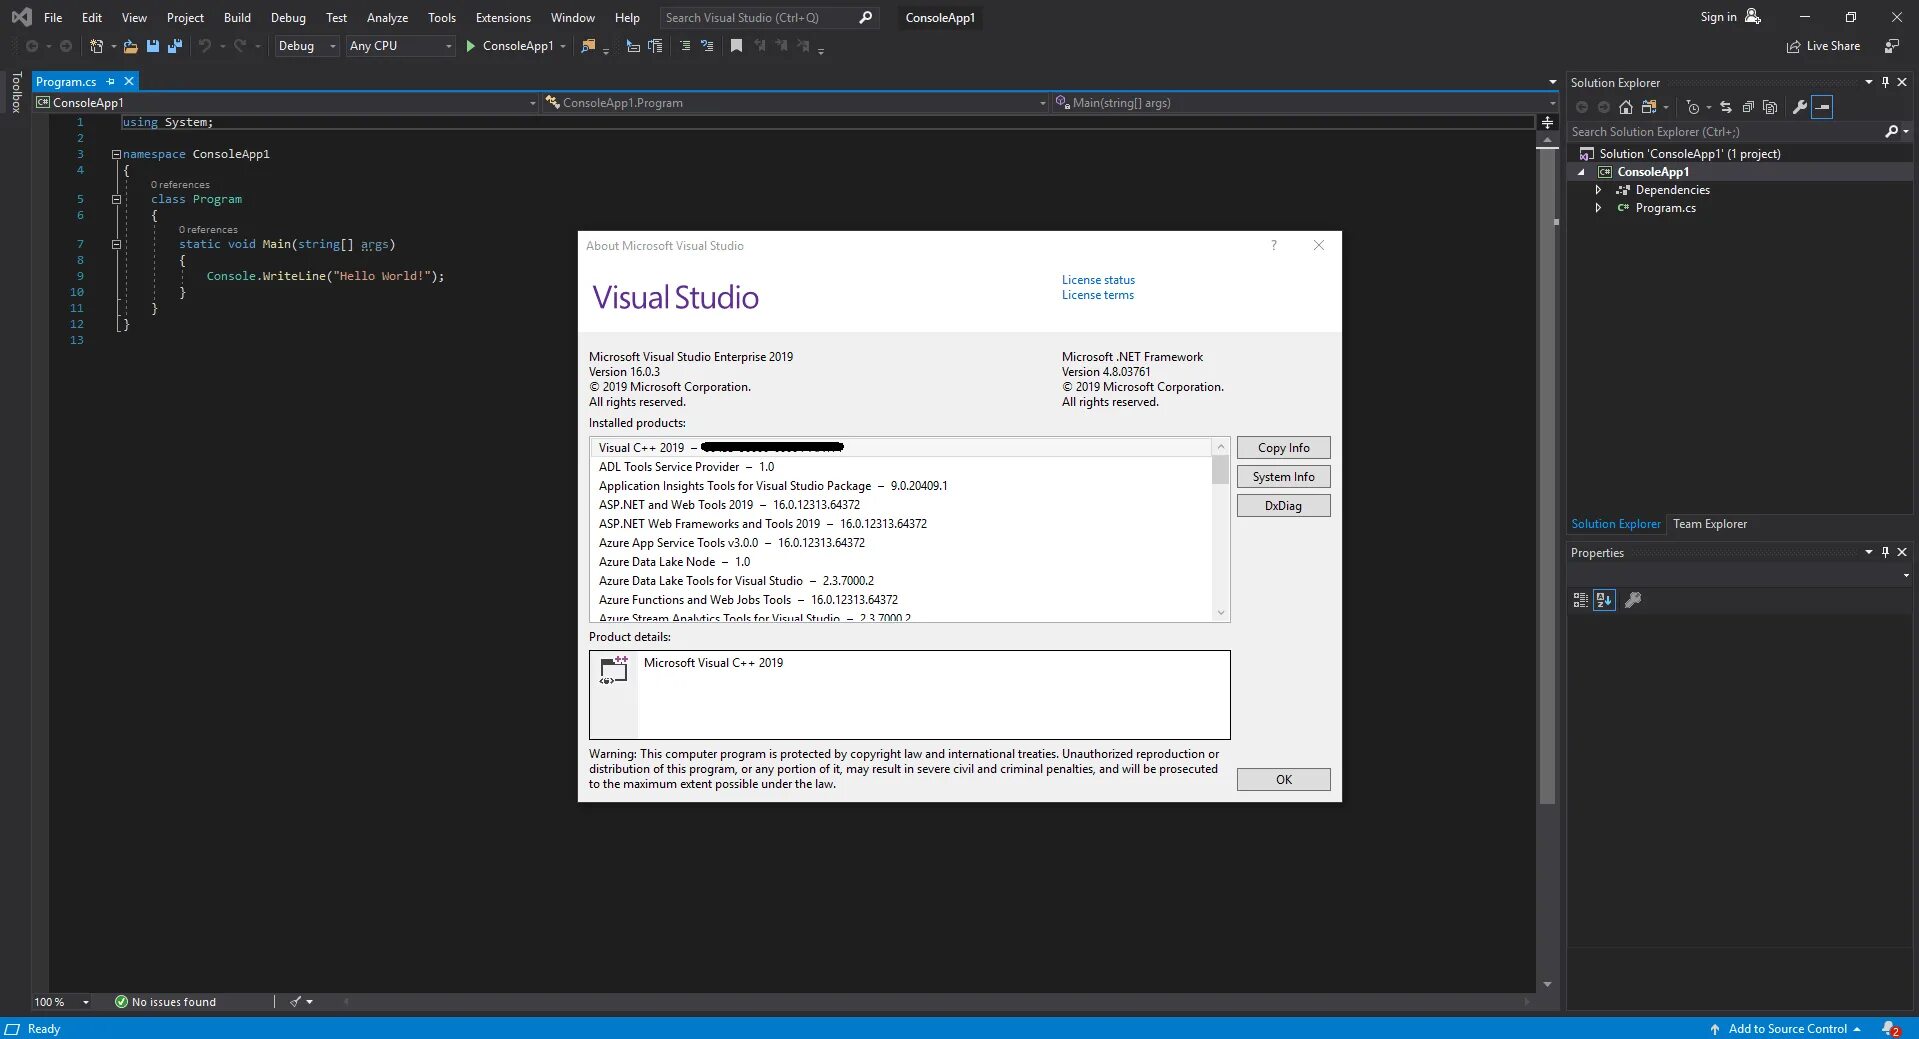This screenshot has height=1039, width=1919.
Task: Click OK in the About dialog
Action: [x=1283, y=780]
